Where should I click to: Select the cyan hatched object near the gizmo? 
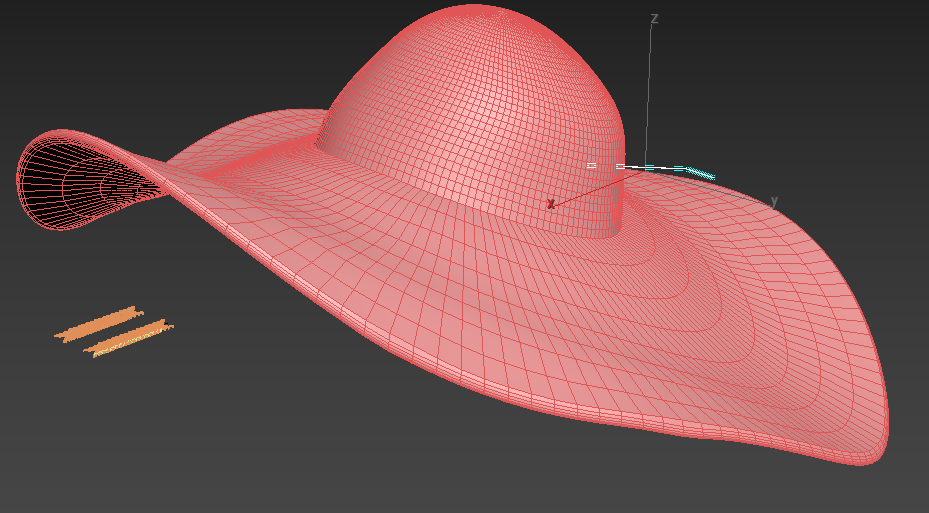700,174
